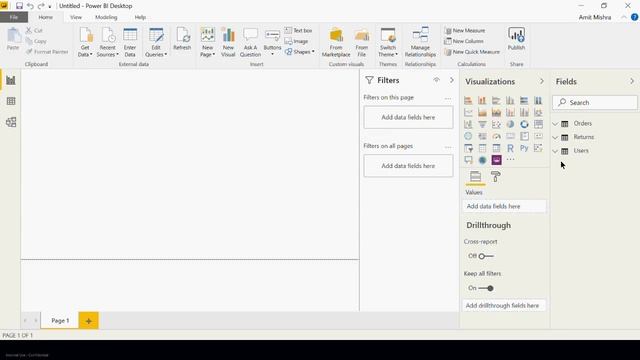Collapse the Filters pane chevron
Screen dimensions: 640x360
[x=451, y=80]
